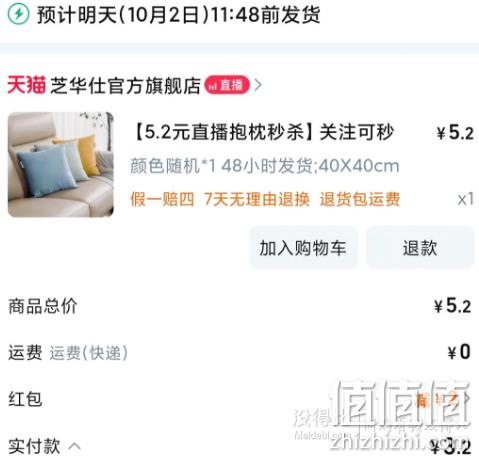The height and width of the screenshot is (459, 479).
Task: Collapse the 实付款 details chevron
Action: coord(75,446)
